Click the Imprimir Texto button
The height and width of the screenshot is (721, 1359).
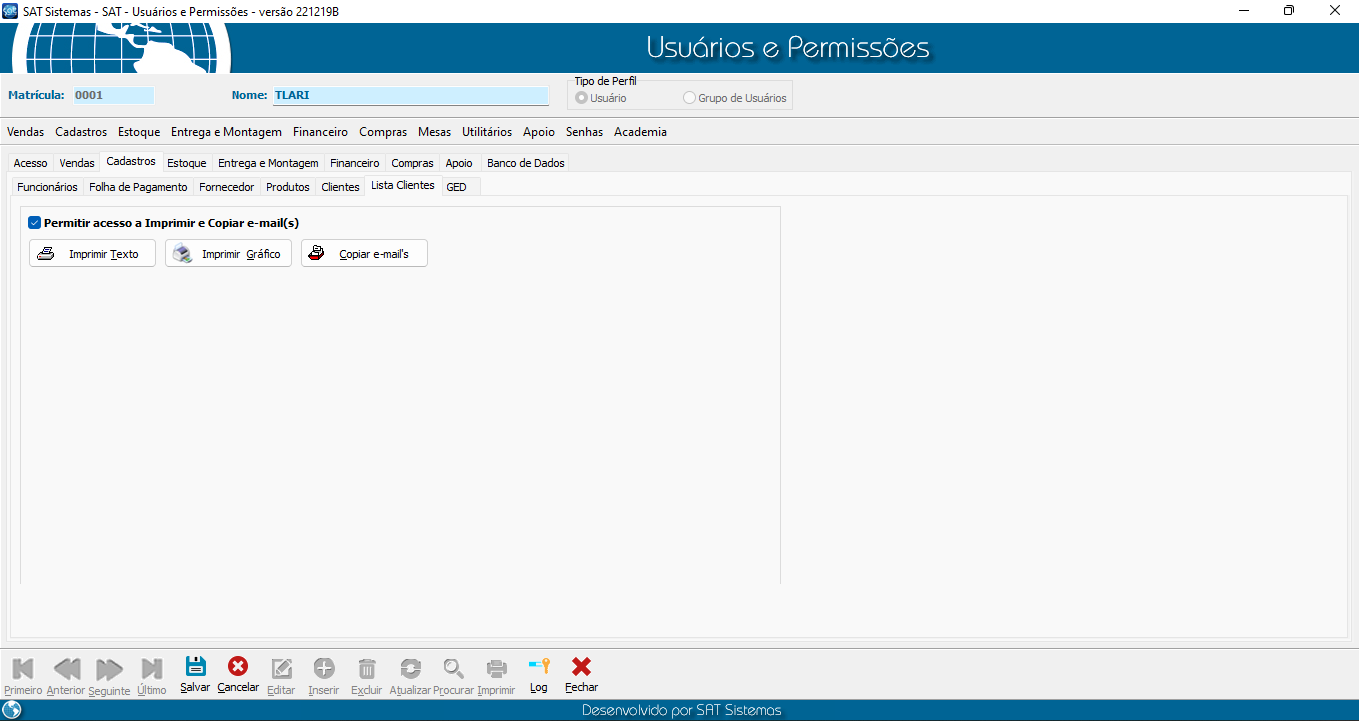(x=92, y=254)
